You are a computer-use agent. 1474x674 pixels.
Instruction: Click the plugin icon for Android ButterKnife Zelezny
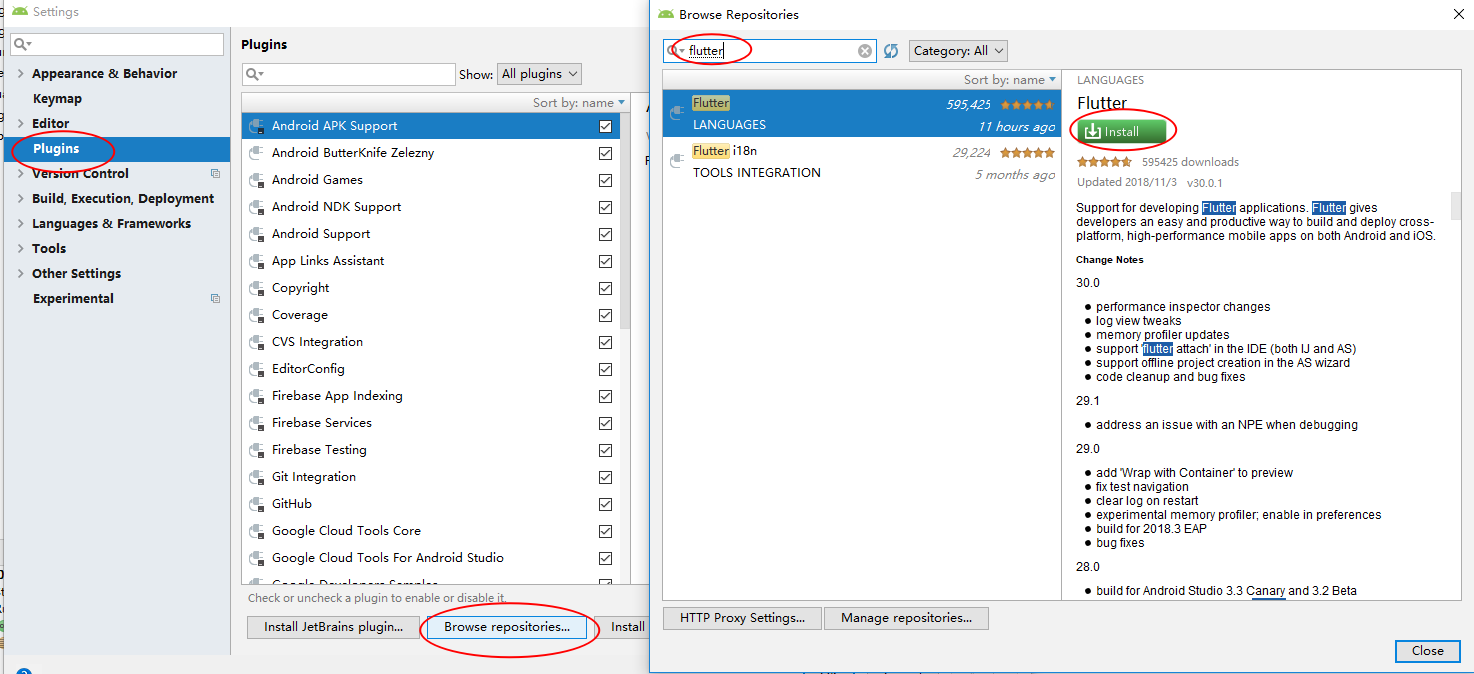[x=257, y=153]
